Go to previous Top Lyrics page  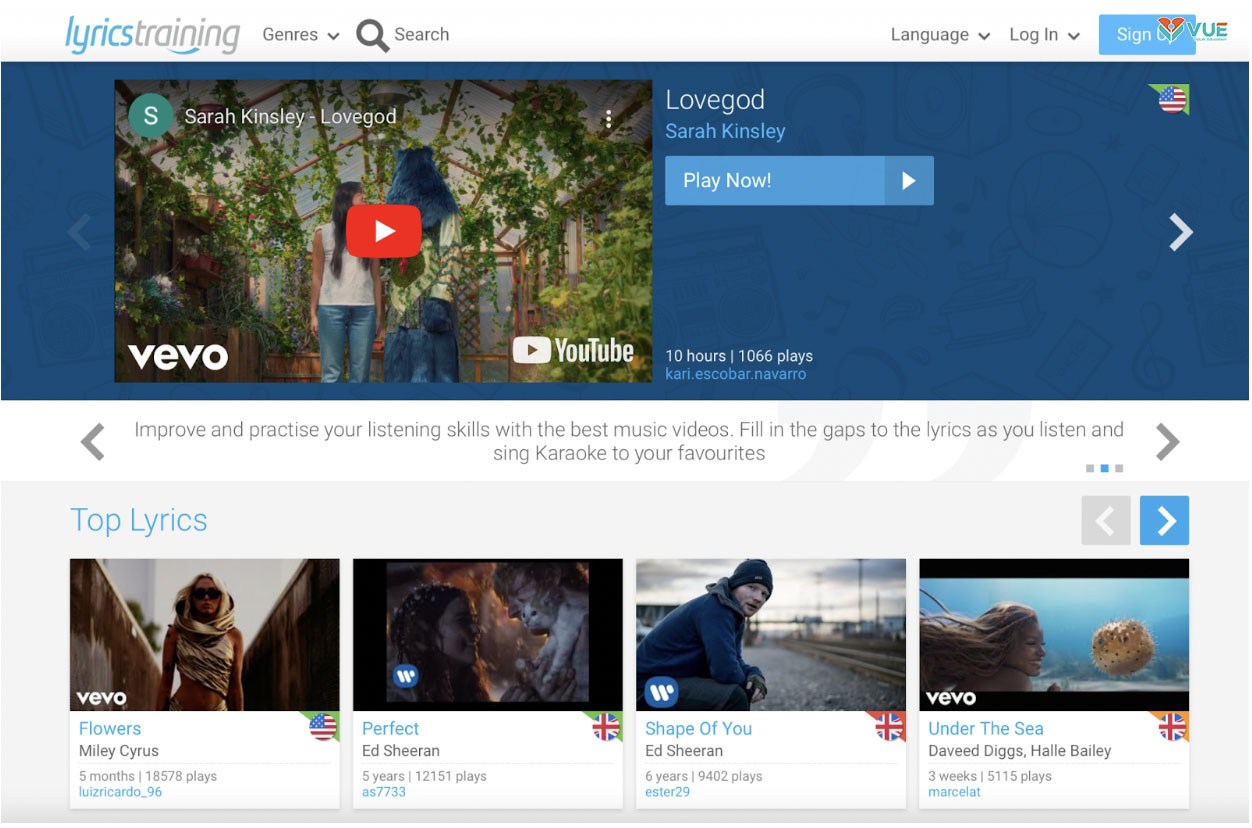click(1106, 520)
